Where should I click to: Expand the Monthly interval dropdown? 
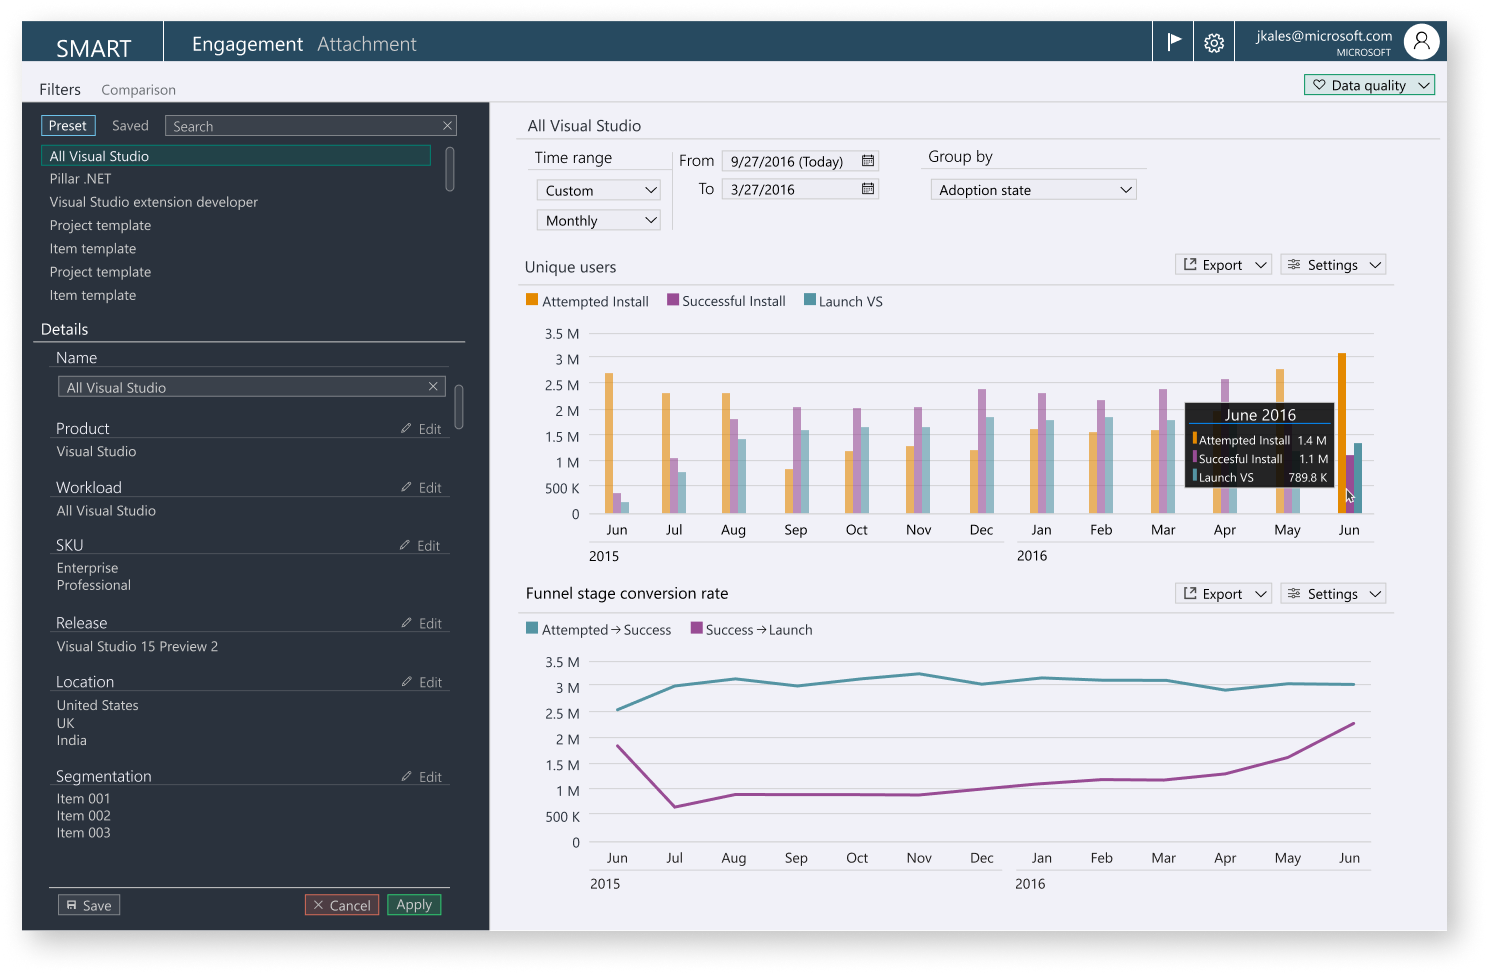[599, 220]
